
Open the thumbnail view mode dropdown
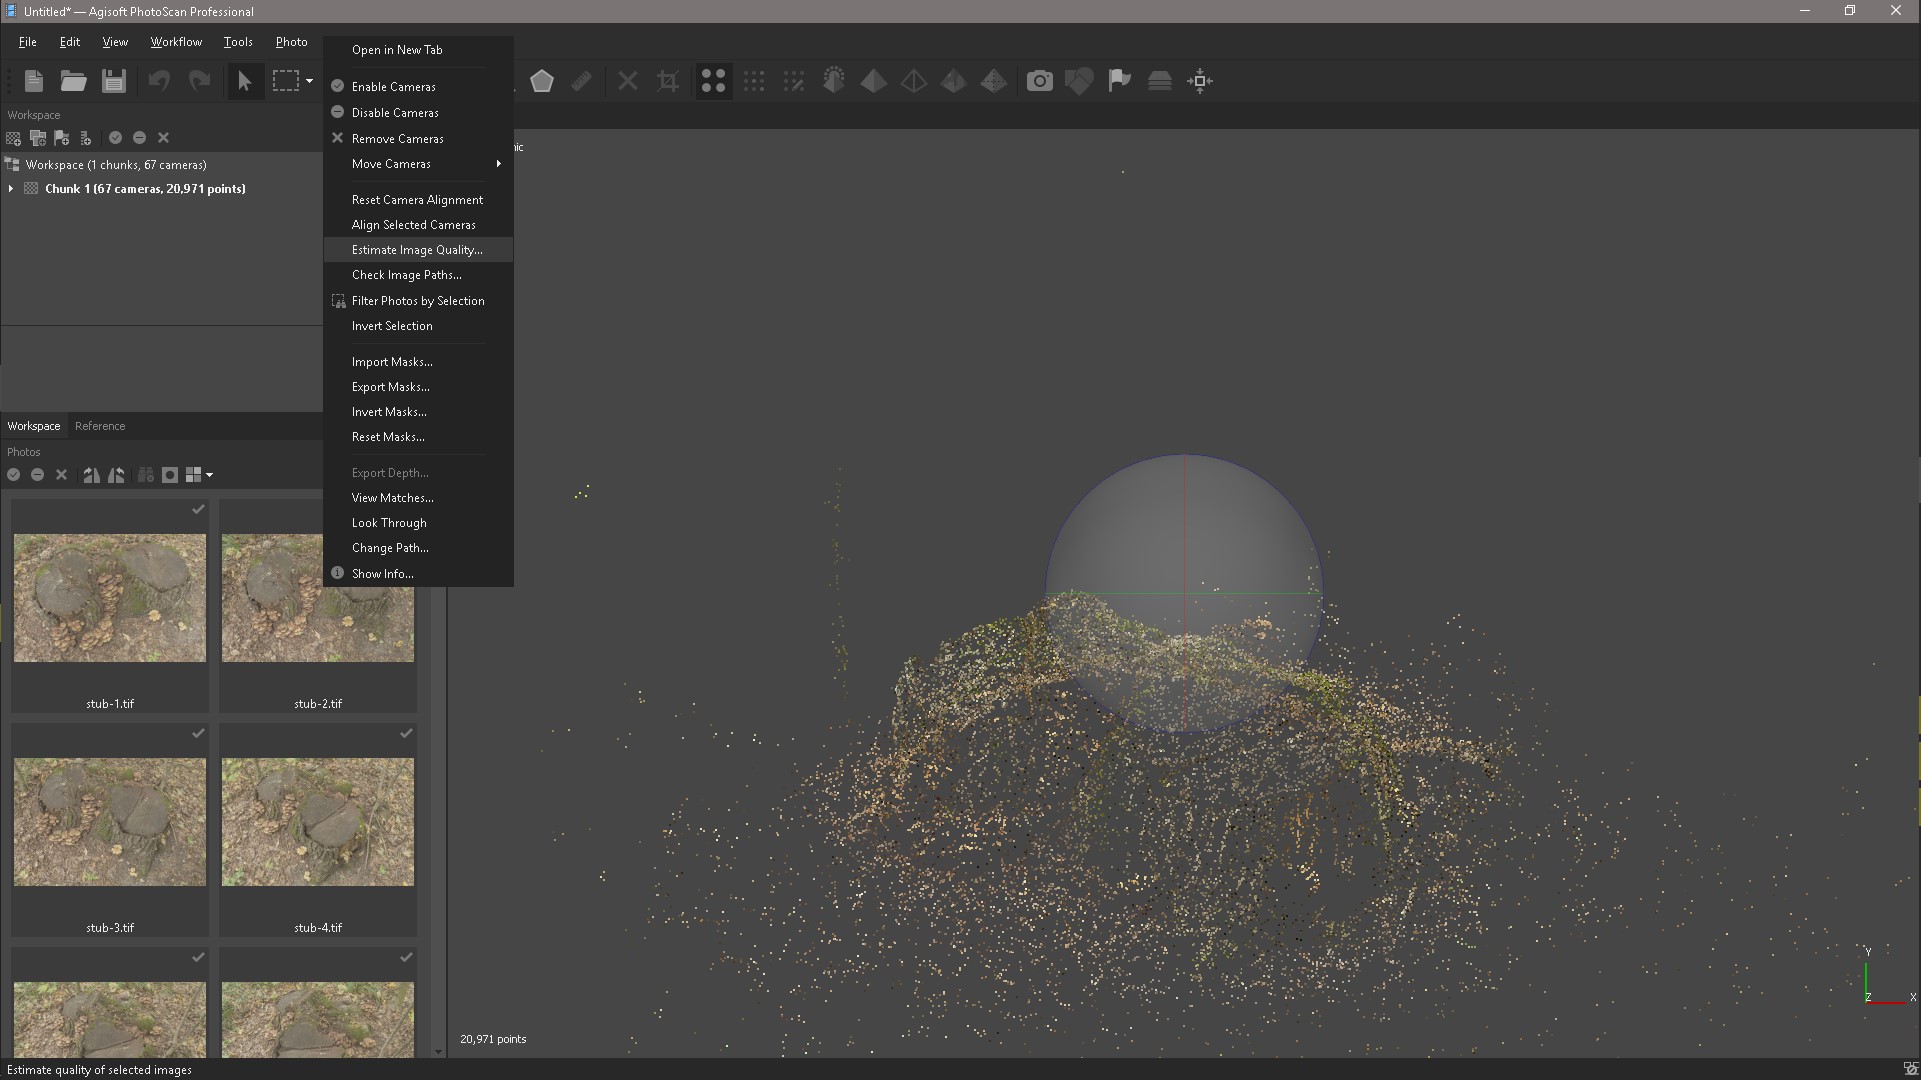[209, 475]
